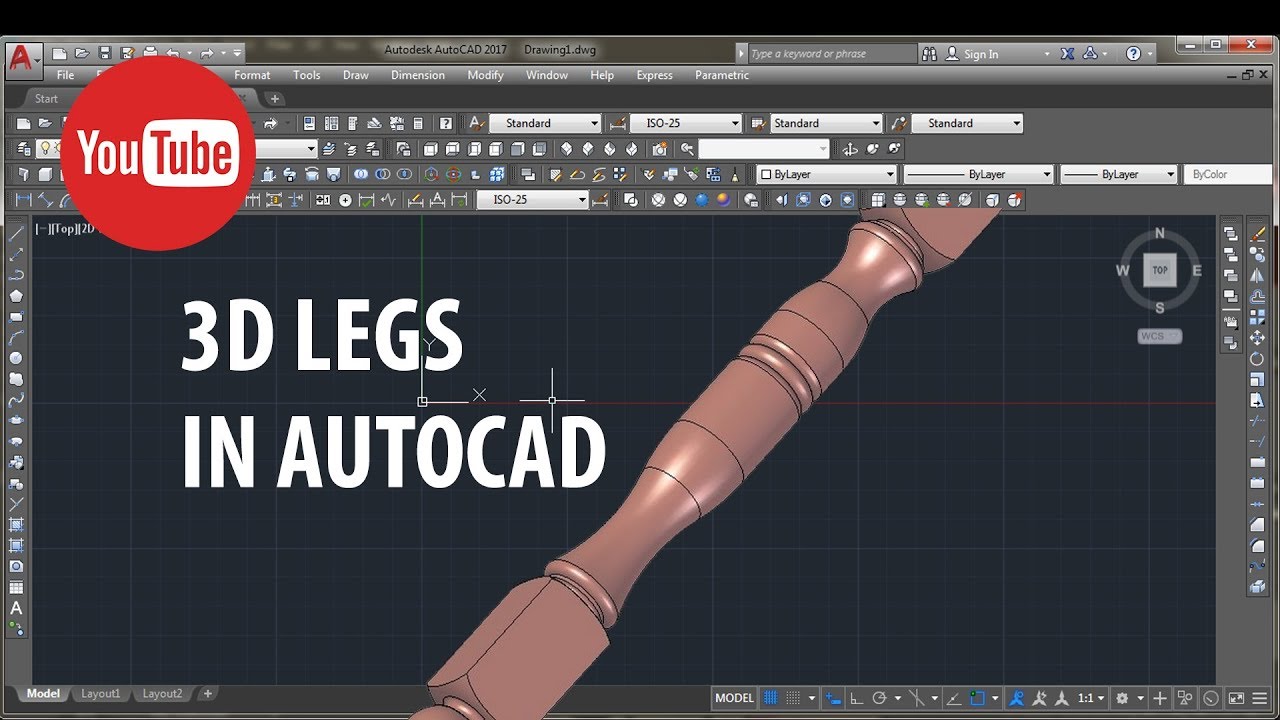Switch to the Start drawing tab

(46, 99)
